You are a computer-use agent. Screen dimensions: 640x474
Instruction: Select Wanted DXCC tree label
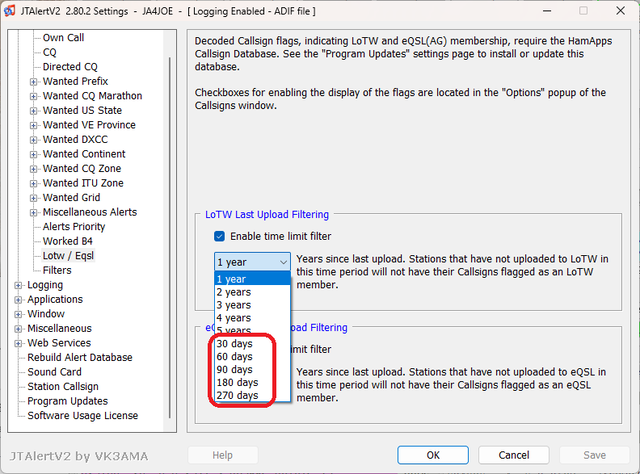tap(75, 140)
